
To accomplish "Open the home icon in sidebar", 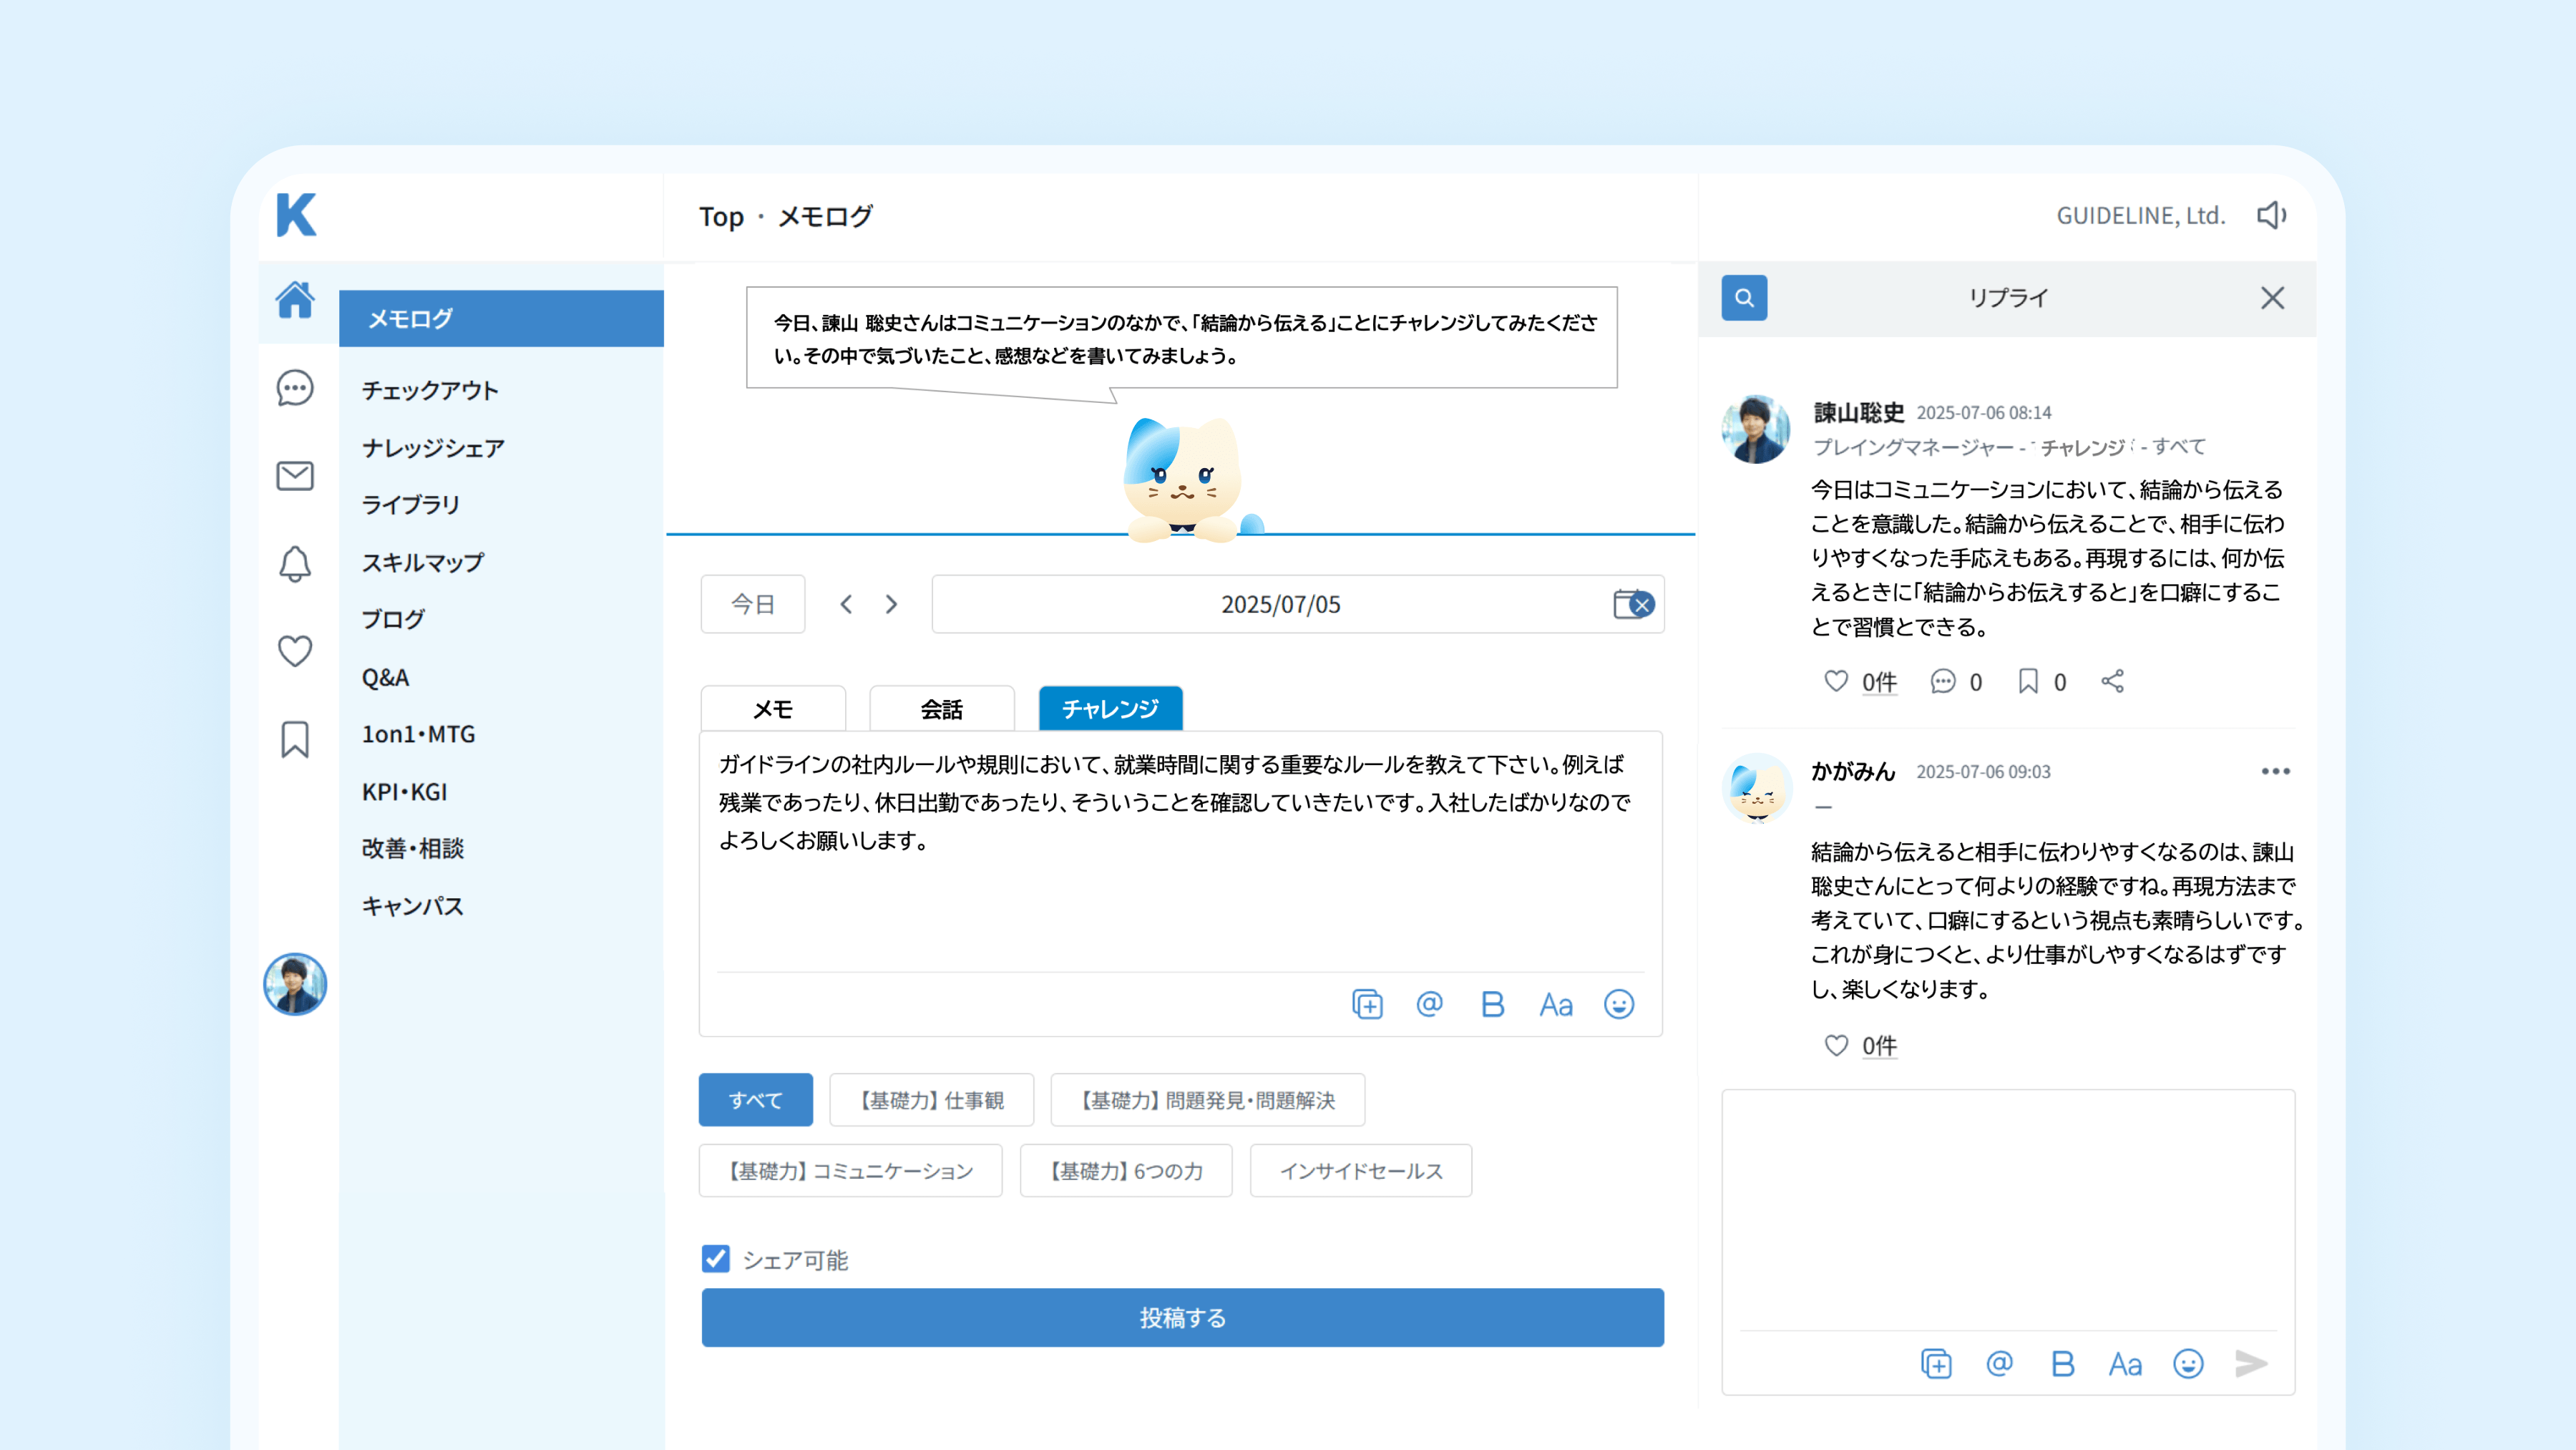I will pos(295,299).
